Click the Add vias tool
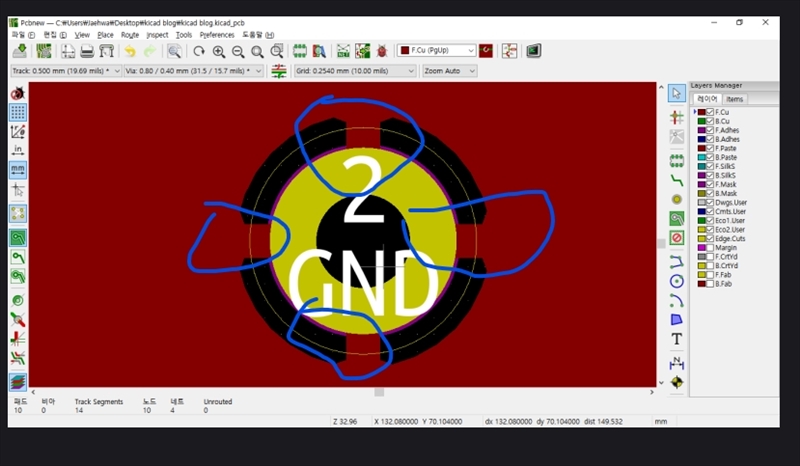 677,198
